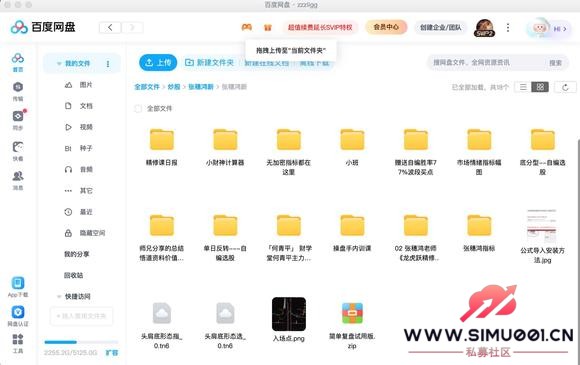Click the SVIP2 user avatar
Screen dimensions: 580x365
point(484,28)
